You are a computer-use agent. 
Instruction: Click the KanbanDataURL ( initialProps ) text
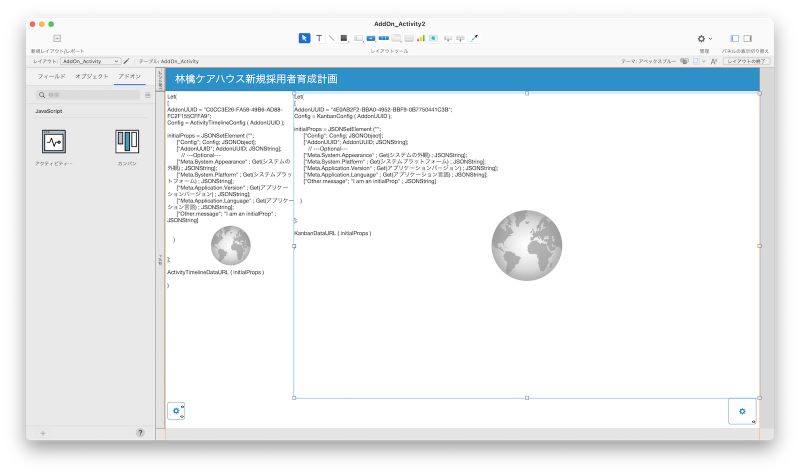[x=333, y=233]
